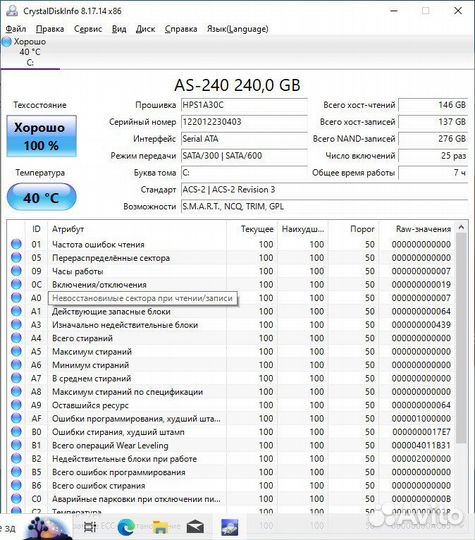Click the status circle for row A6 Минимум стираний
Viewport: 475px width, 540px height.
pyautogui.click(x=16, y=365)
